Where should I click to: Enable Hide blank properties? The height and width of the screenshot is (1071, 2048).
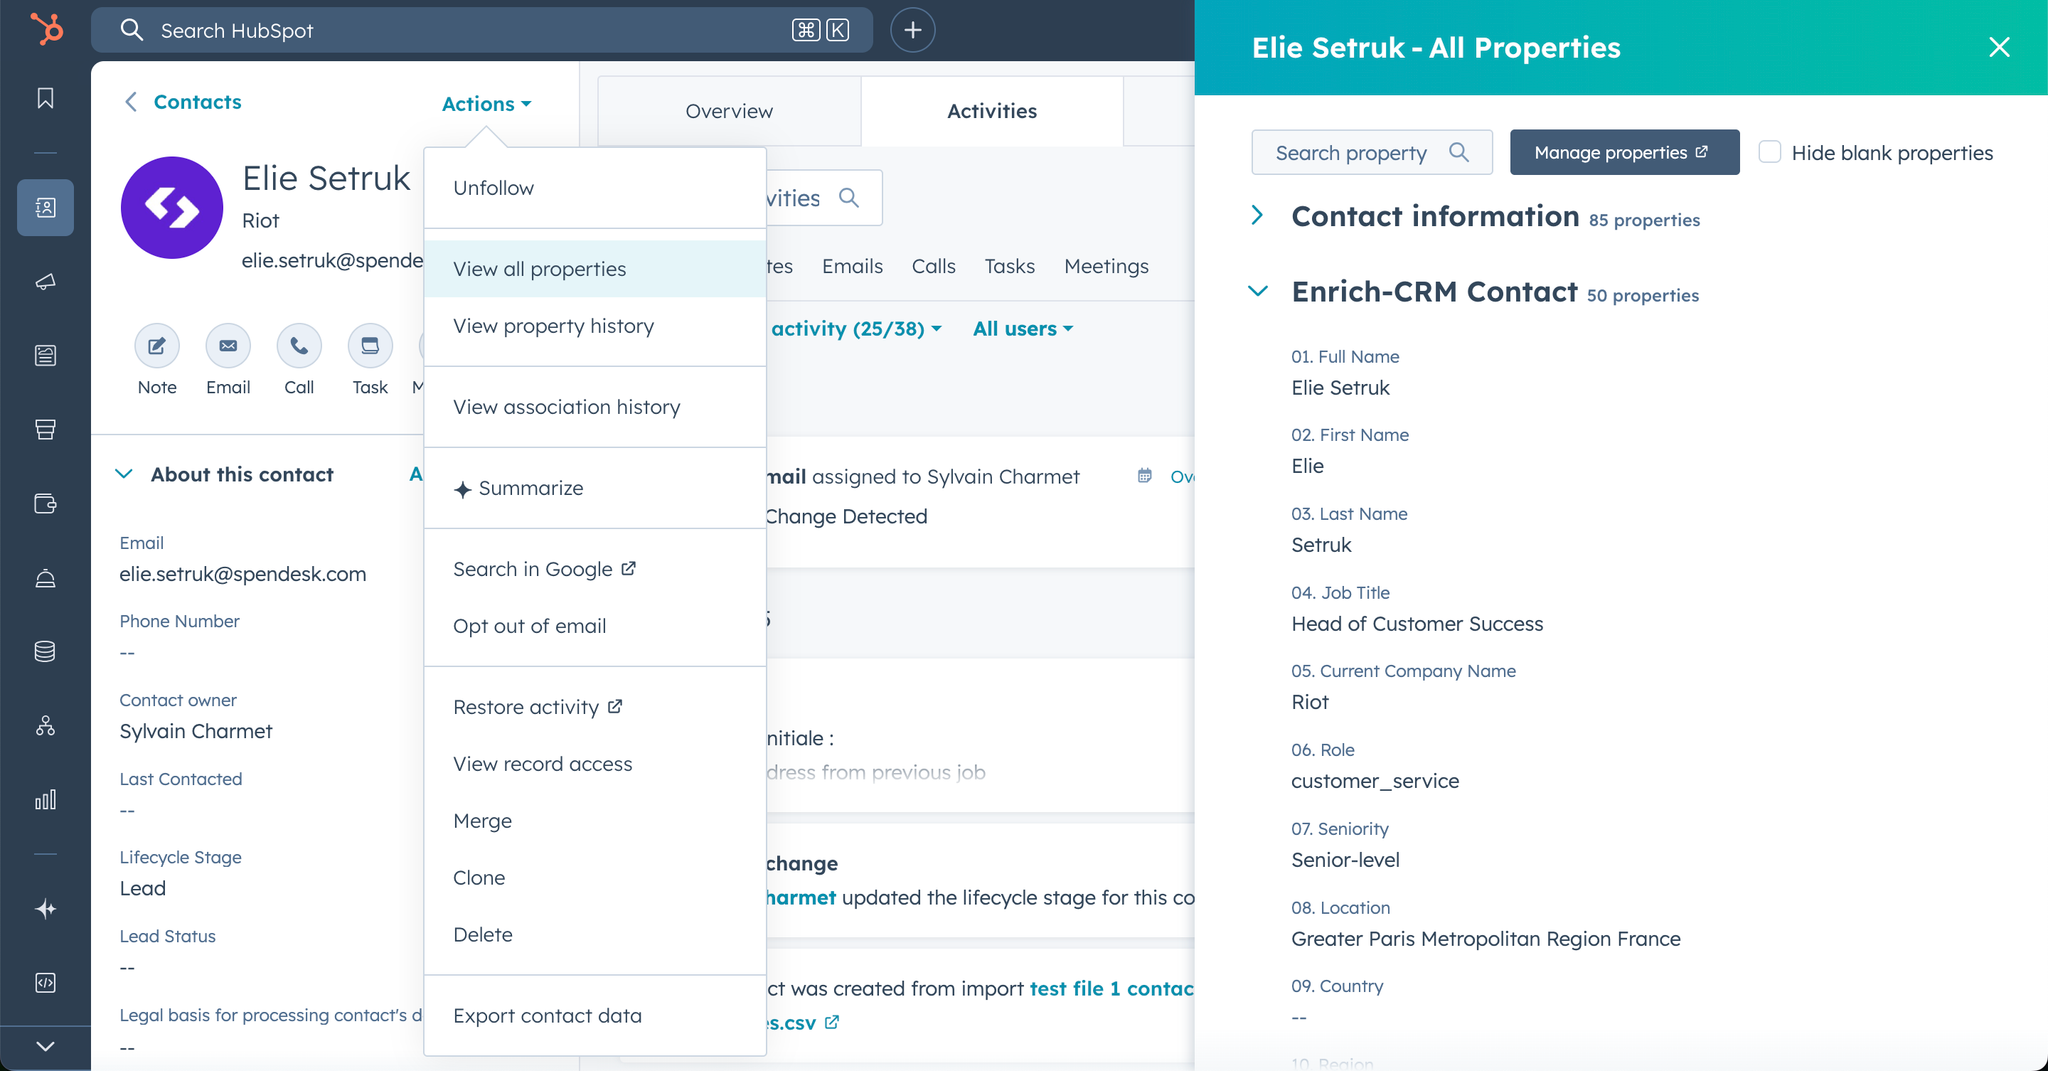coord(1770,151)
